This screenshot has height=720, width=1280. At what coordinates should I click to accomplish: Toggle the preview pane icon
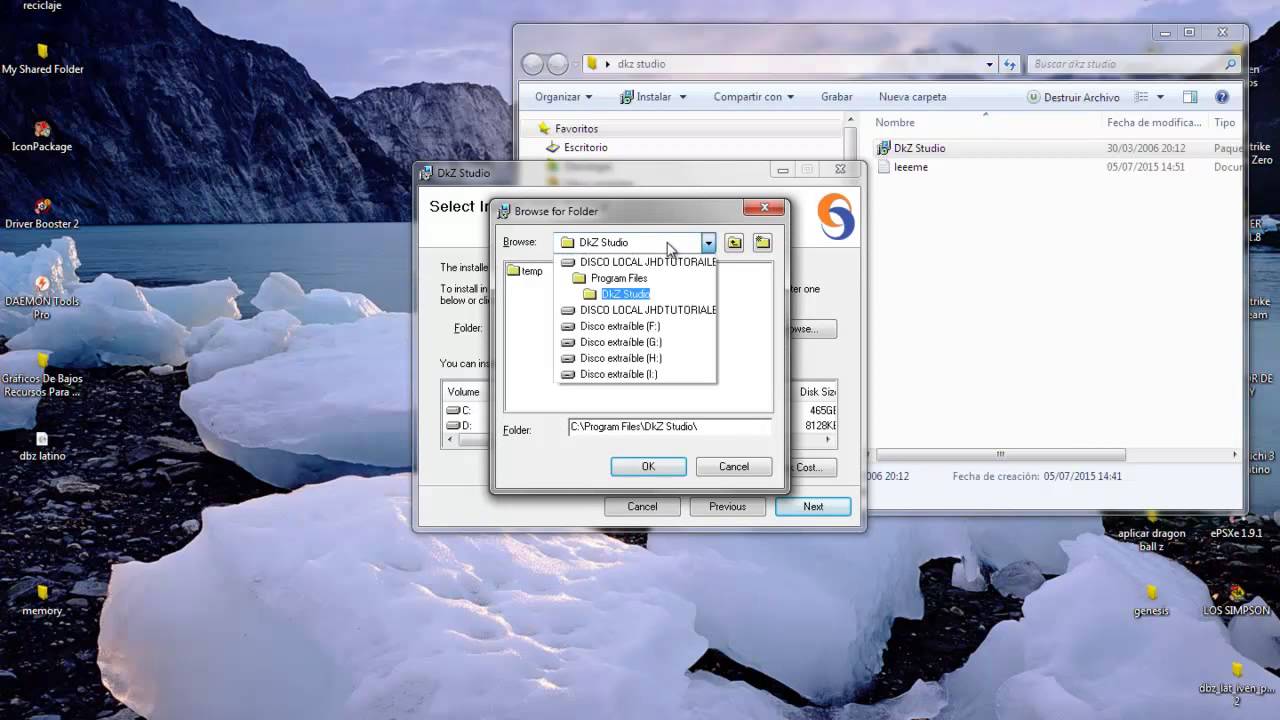(x=1190, y=97)
